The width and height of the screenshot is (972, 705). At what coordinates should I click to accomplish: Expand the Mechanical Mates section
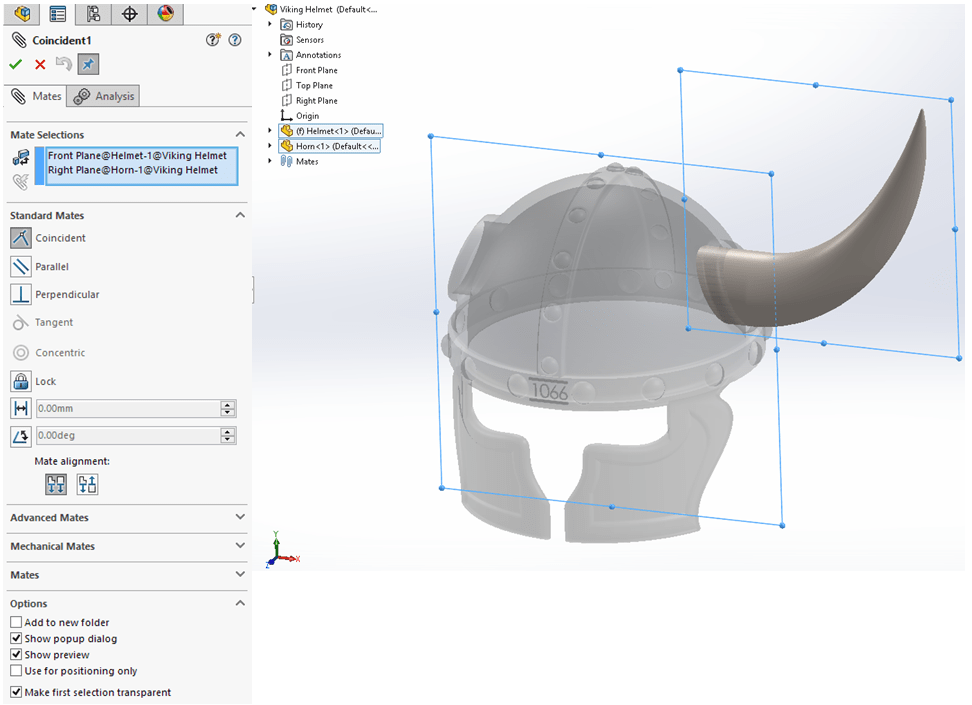239,546
